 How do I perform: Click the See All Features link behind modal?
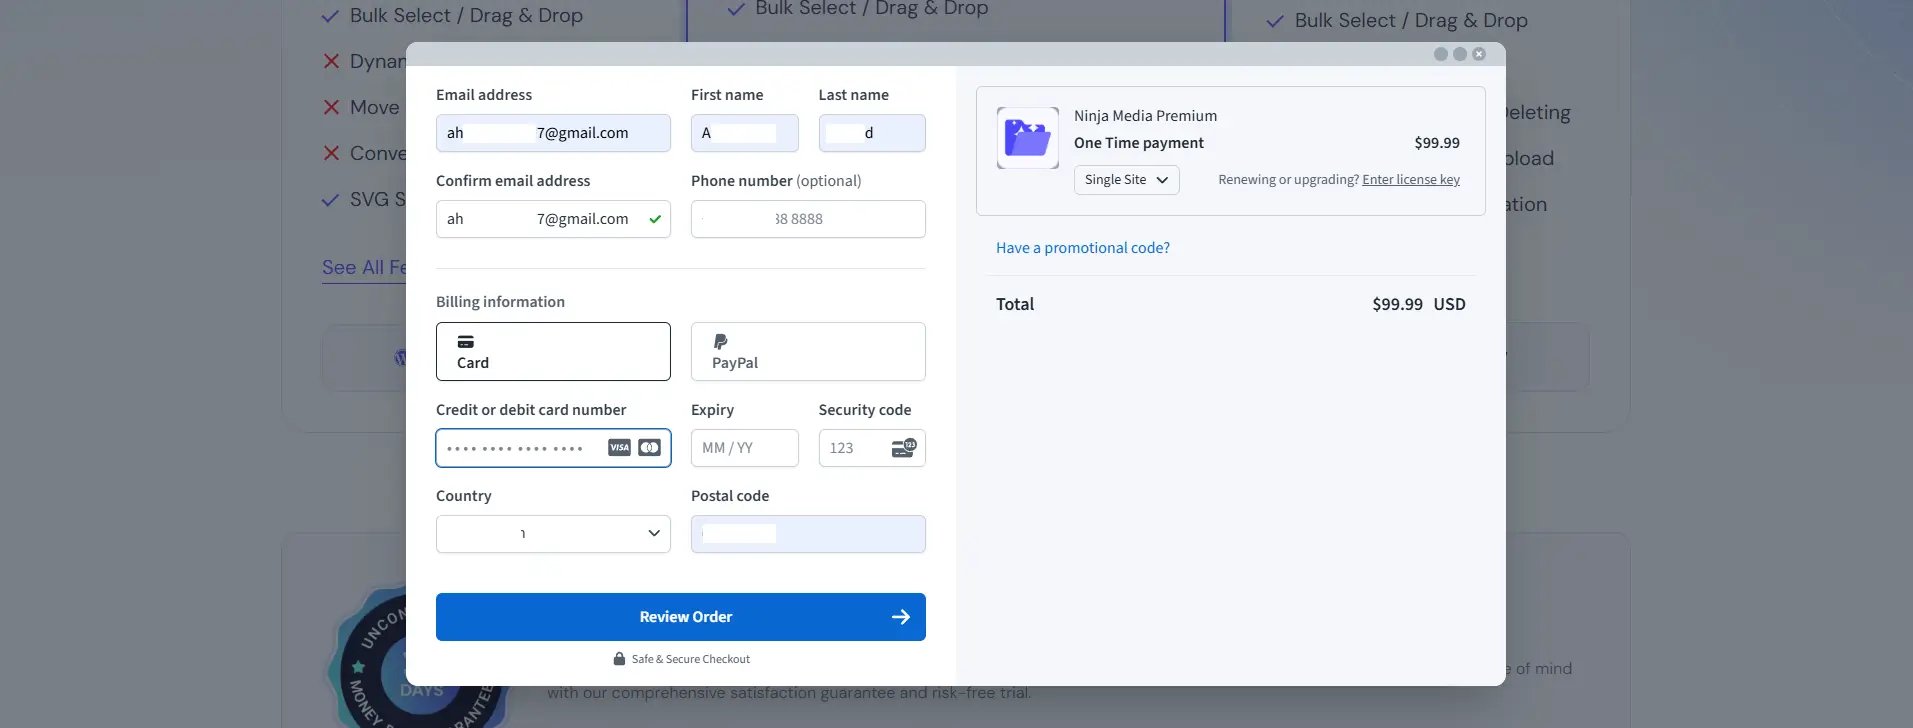(364, 267)
